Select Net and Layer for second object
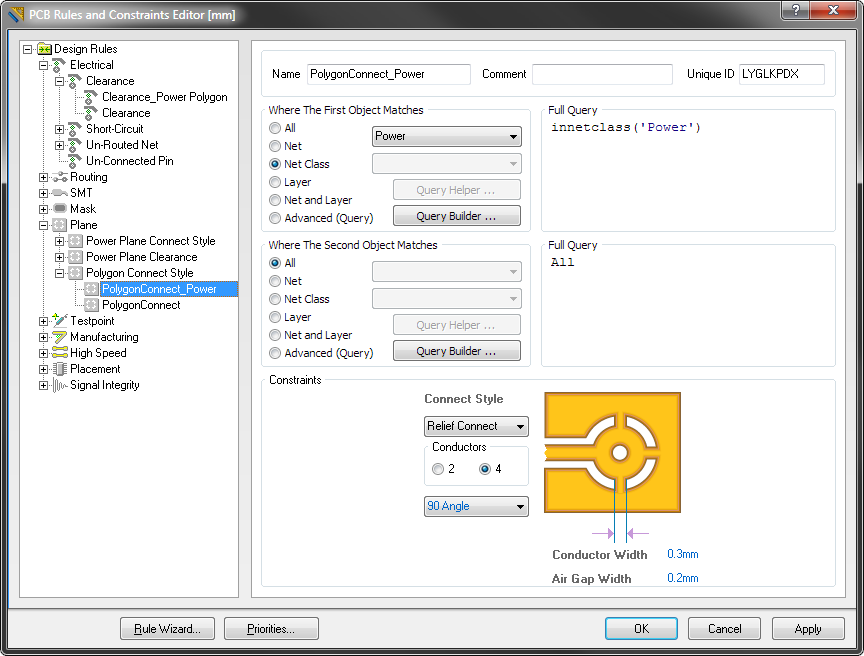The height and width of the screenshot is (656, 864). [x=275, y=335]
